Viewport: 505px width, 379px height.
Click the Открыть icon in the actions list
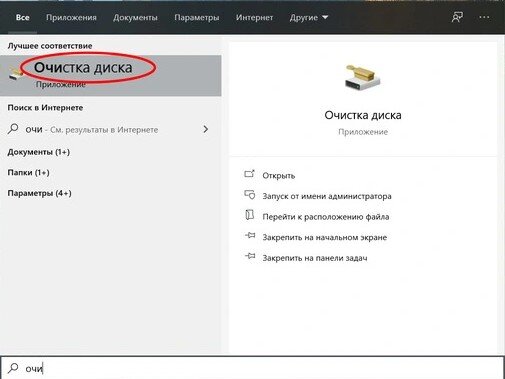[249, 174]
